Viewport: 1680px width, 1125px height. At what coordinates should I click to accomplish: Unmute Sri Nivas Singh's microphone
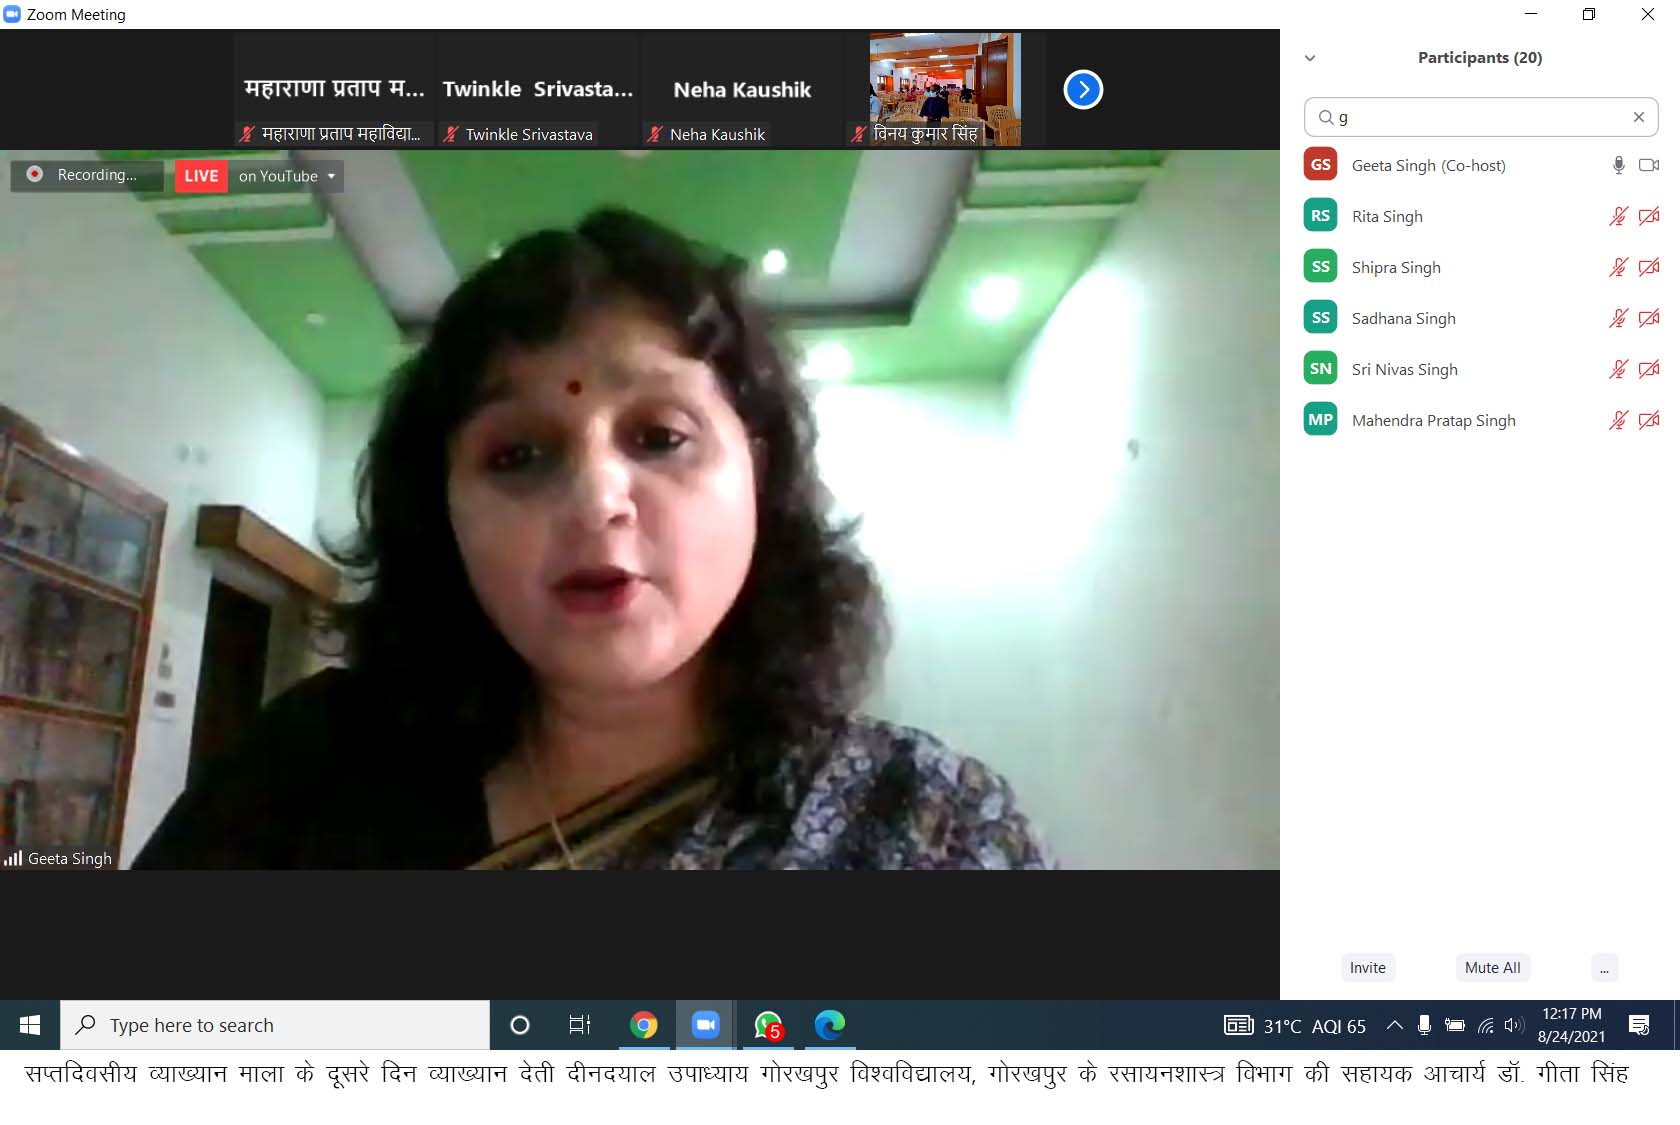pos(1618,369)
